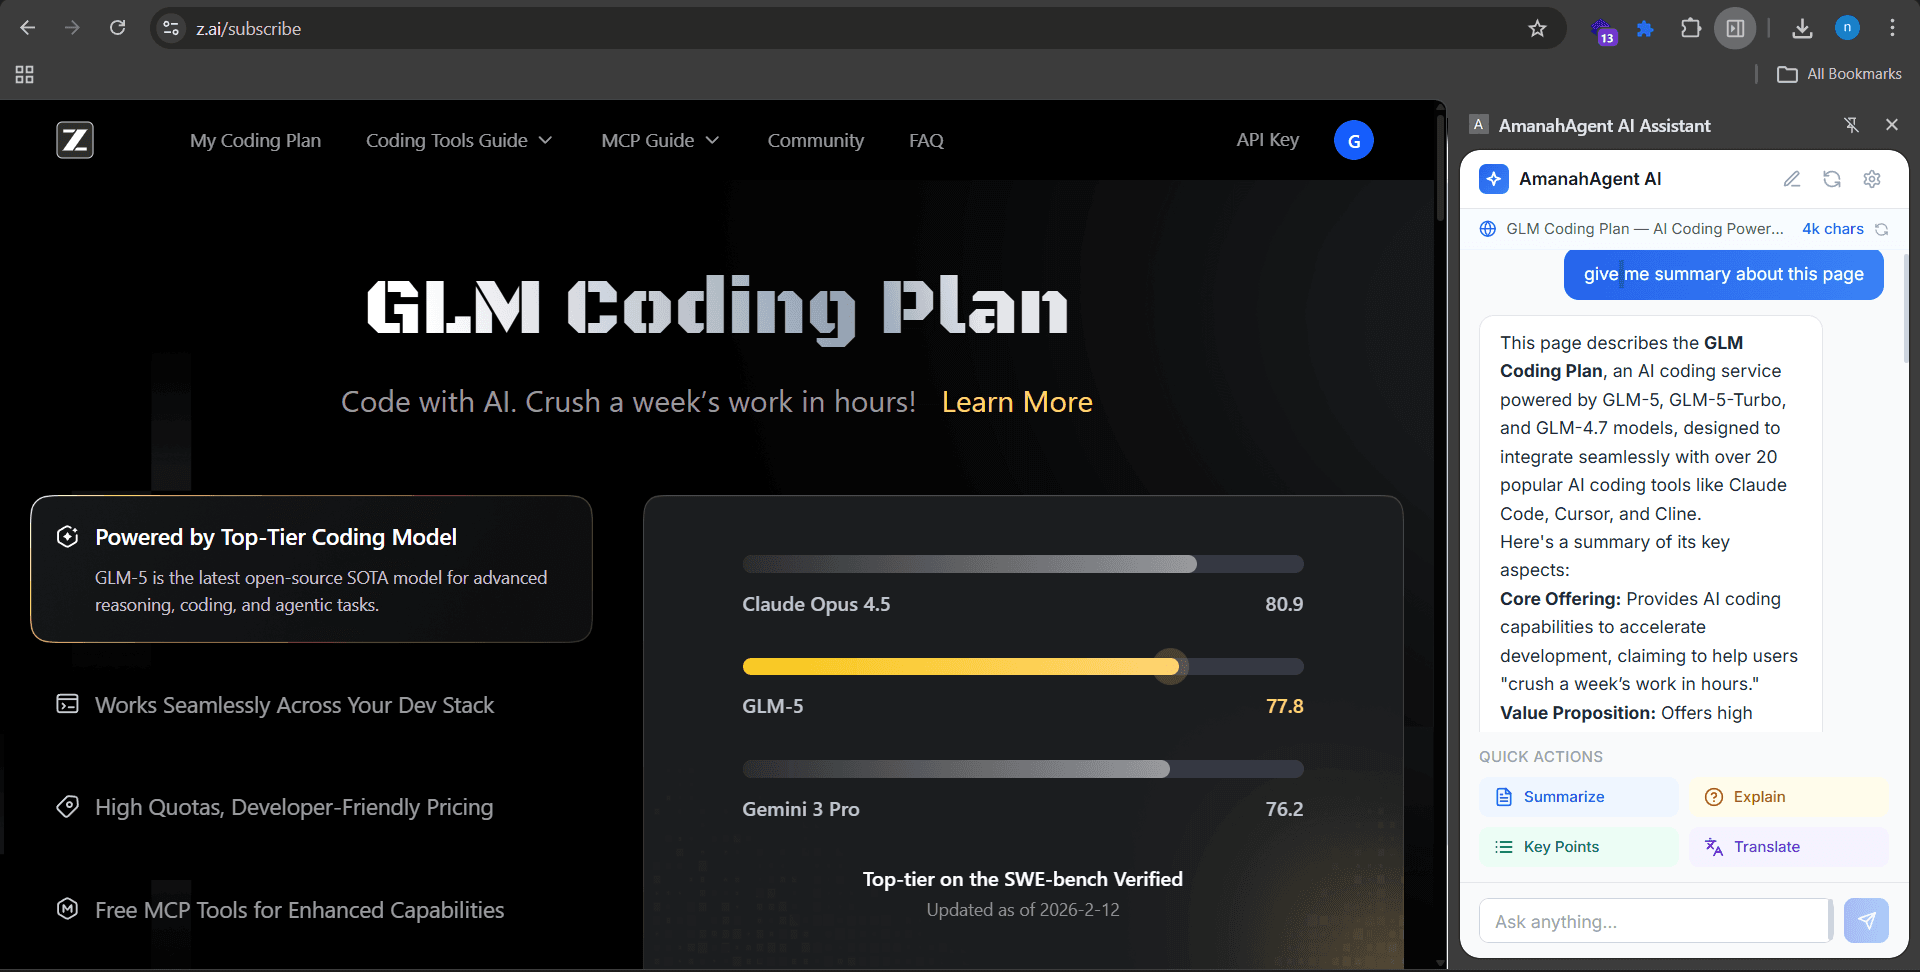This screenshot has width=1920, height=972.
Task: Click the Translate quick action
Action: pyautogui.click(x=1788, y=847)
